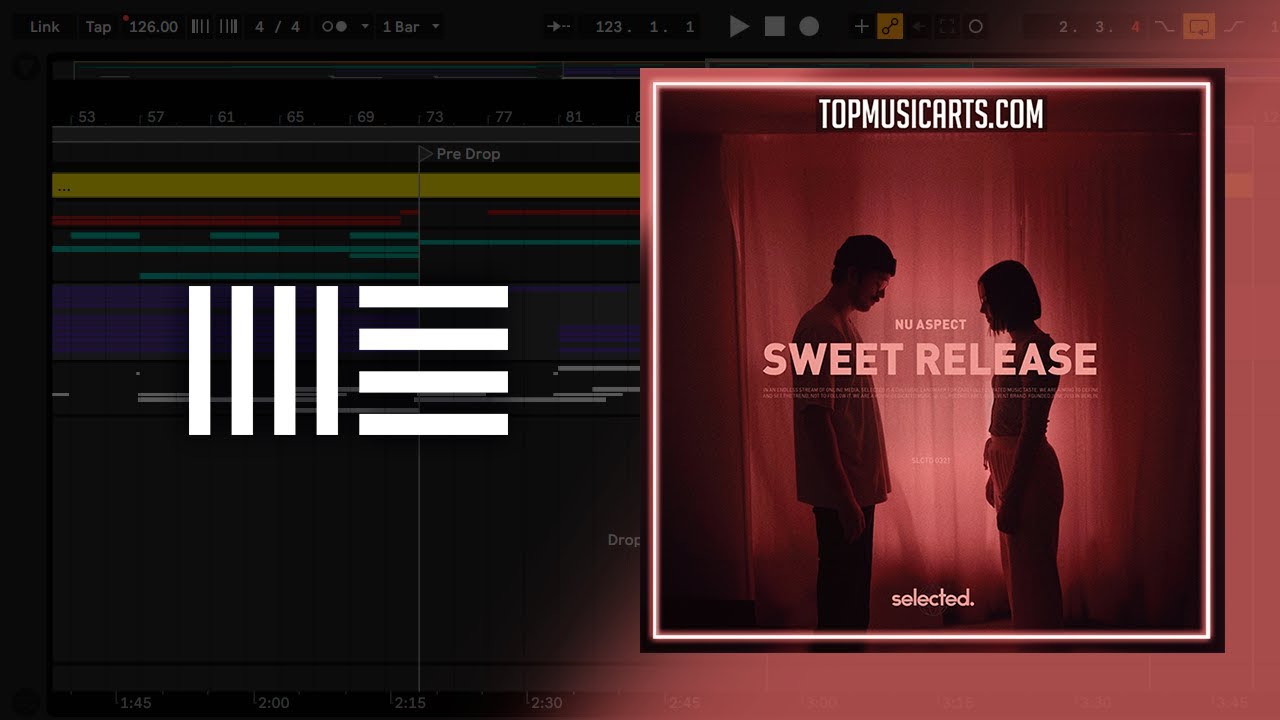Toggle Punch-Out switch
Screen dimensions: 1280x720
pyautogui.click(x=1234, y=27)
